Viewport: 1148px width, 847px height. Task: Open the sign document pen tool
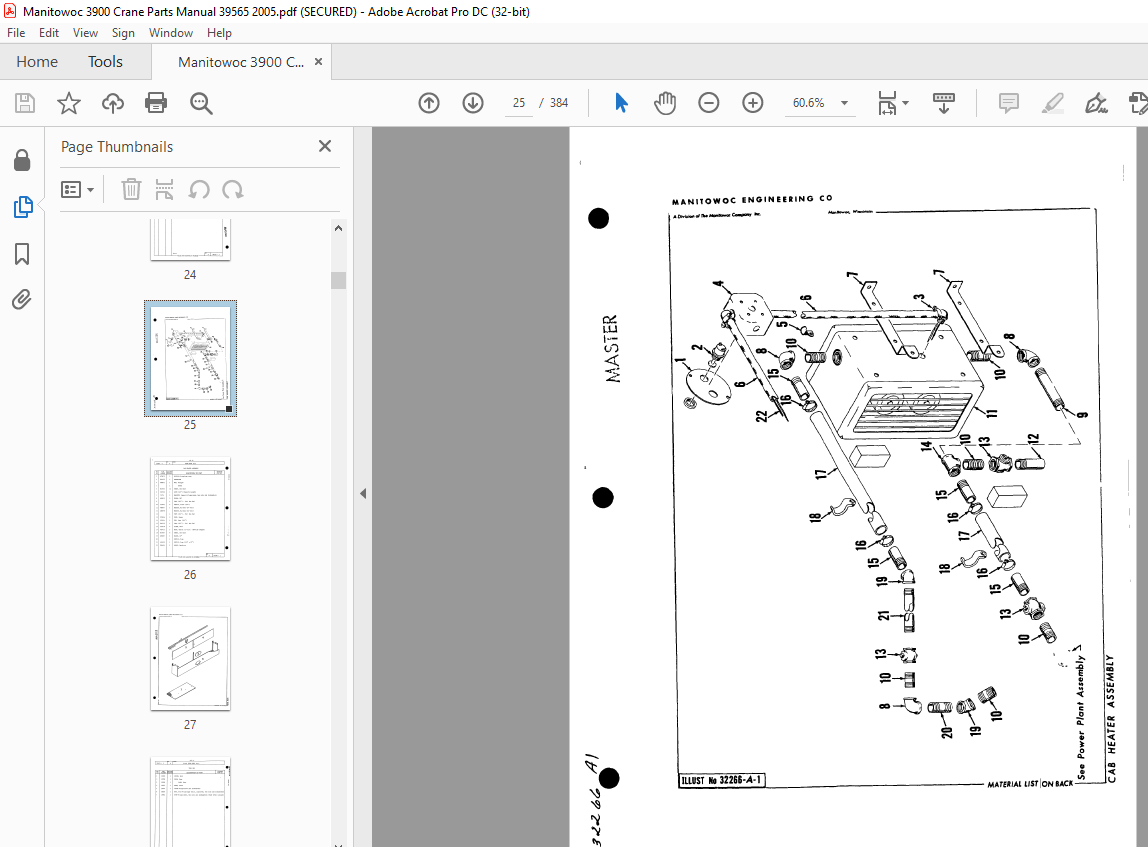pos(1096,103)
